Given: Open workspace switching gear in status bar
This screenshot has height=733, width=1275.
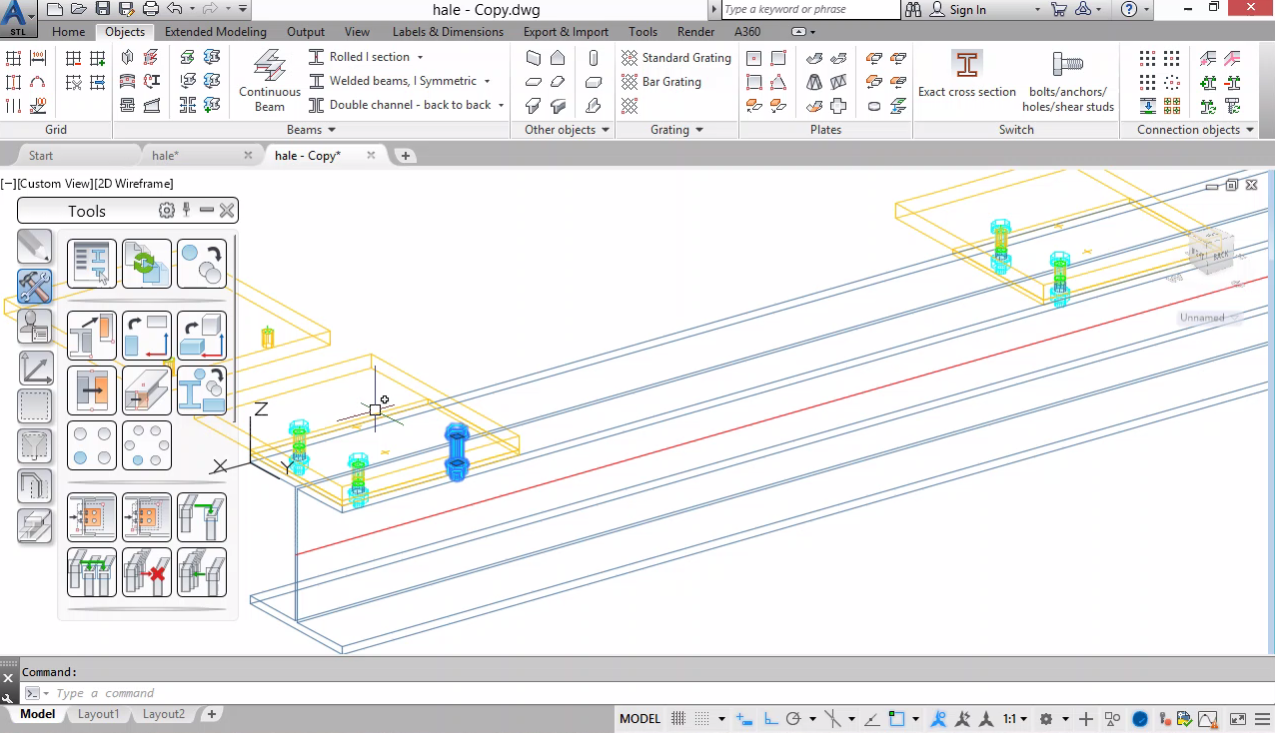Looking at the screenshot, I should [x=1046, y=719].
